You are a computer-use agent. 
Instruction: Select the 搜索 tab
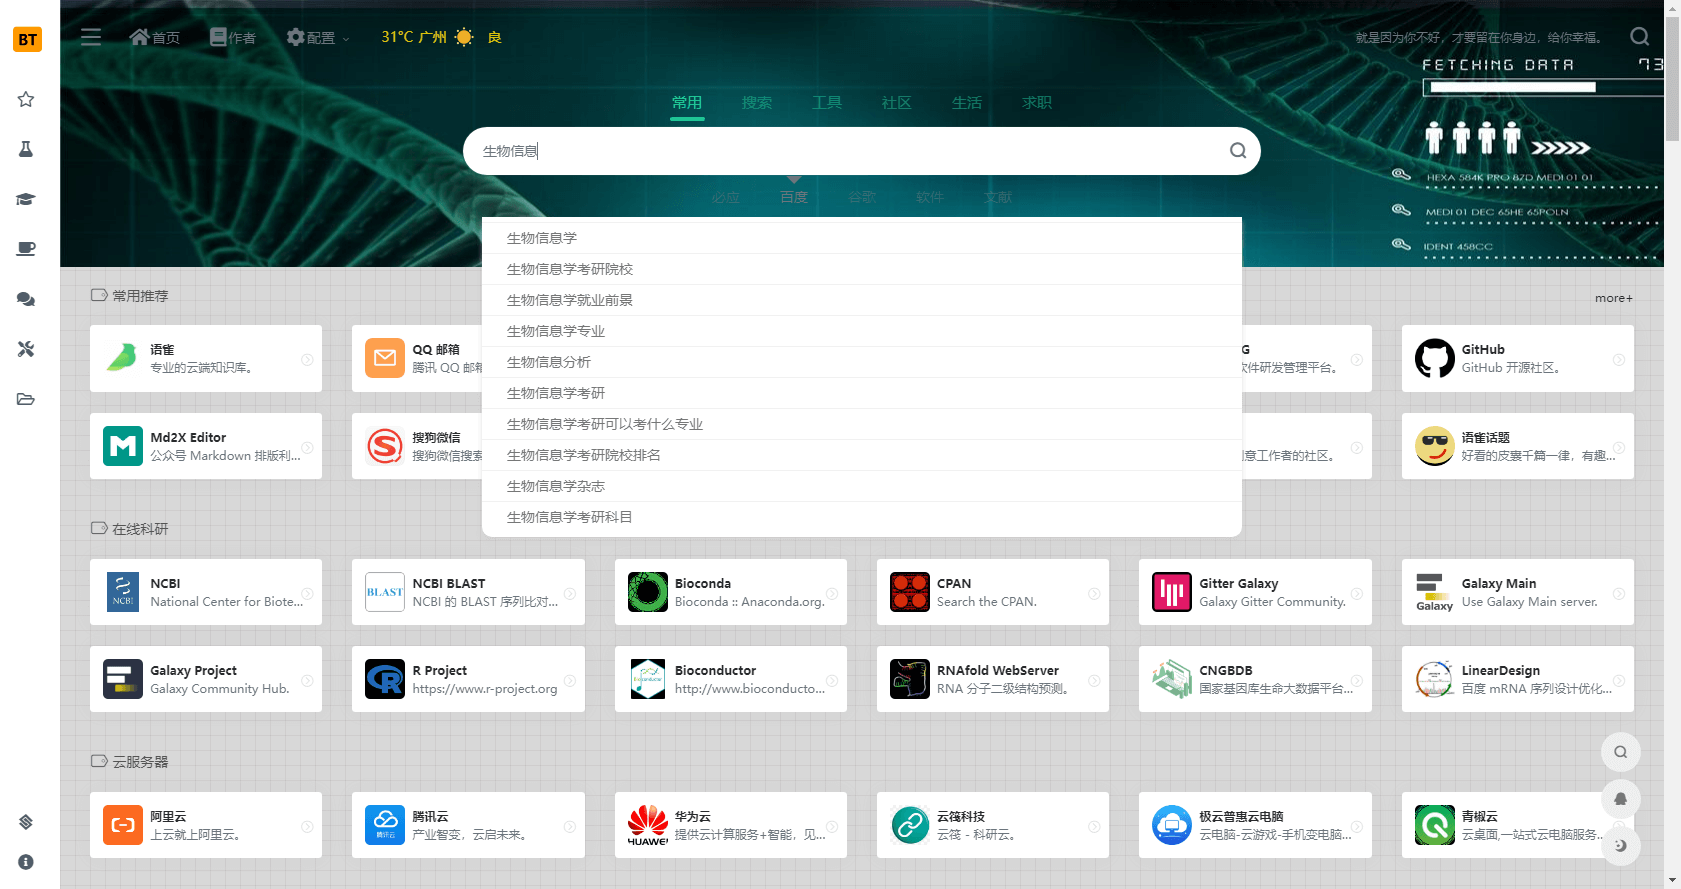(757, 103)
